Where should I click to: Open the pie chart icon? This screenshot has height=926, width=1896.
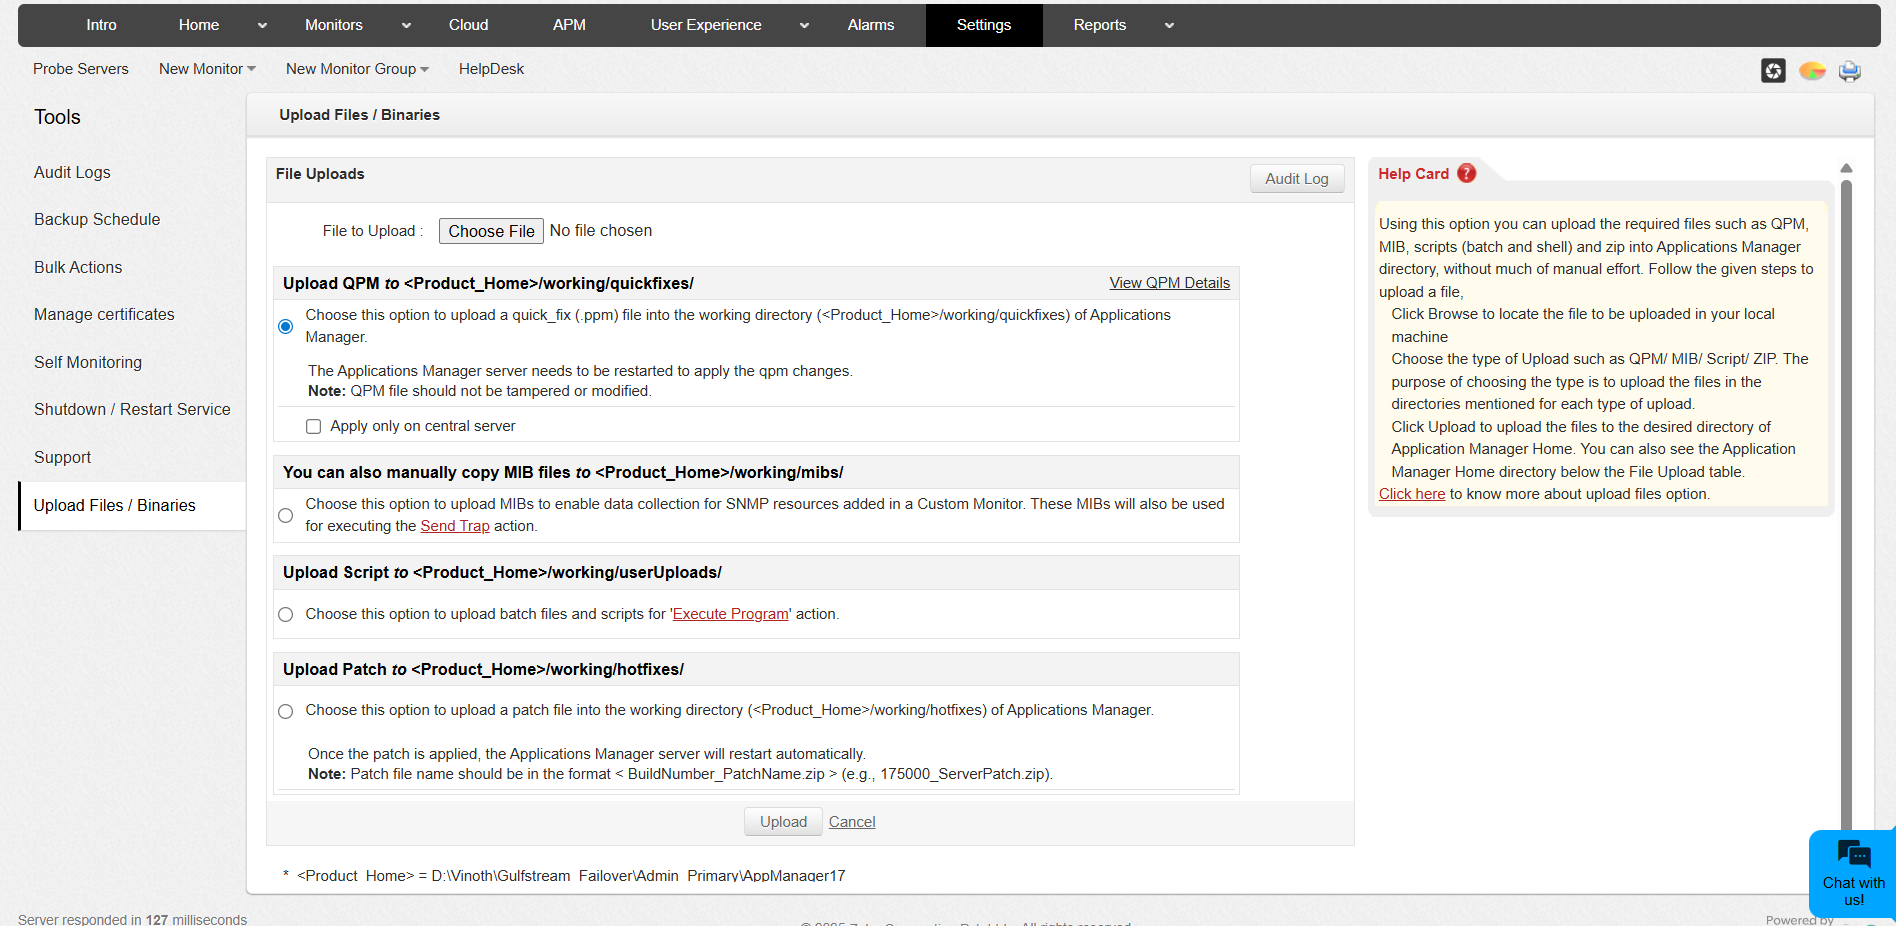click(x=1812, y=71)
